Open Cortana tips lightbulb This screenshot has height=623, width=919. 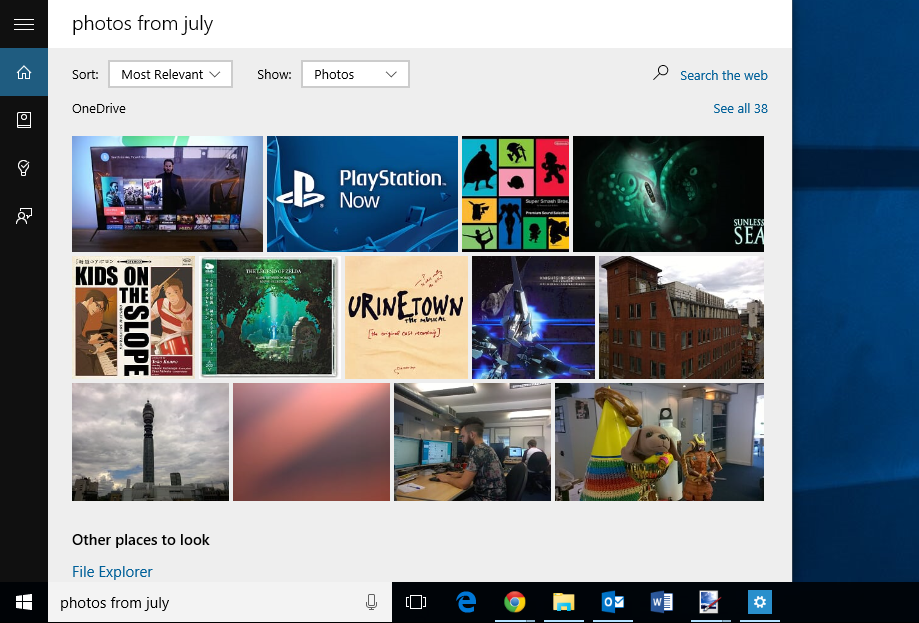pos(23,168)
